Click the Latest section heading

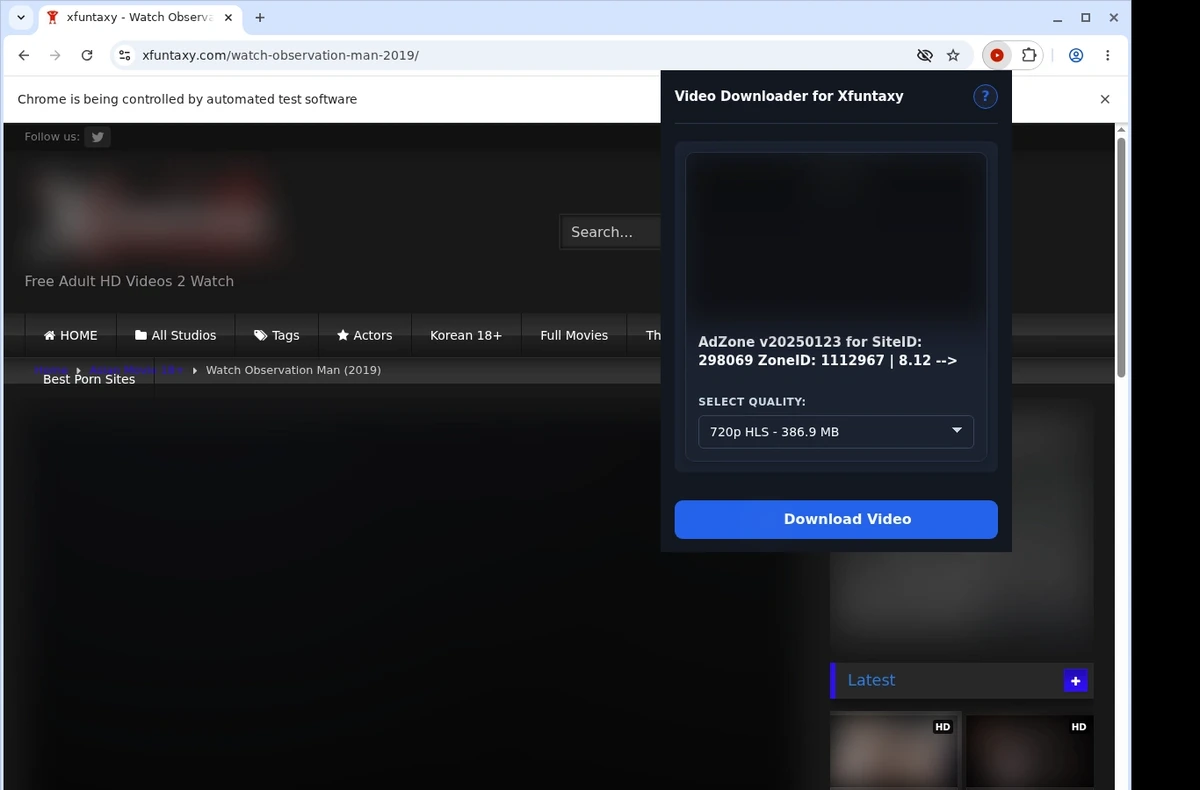(871, 680)
